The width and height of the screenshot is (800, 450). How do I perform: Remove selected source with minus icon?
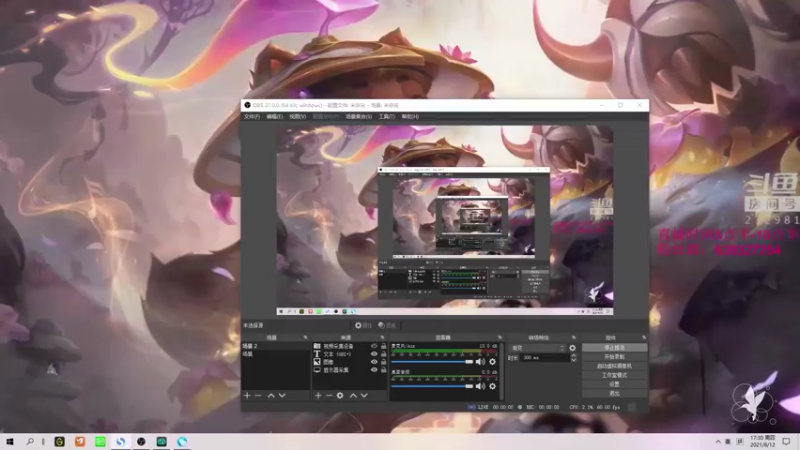pos(329,395)
